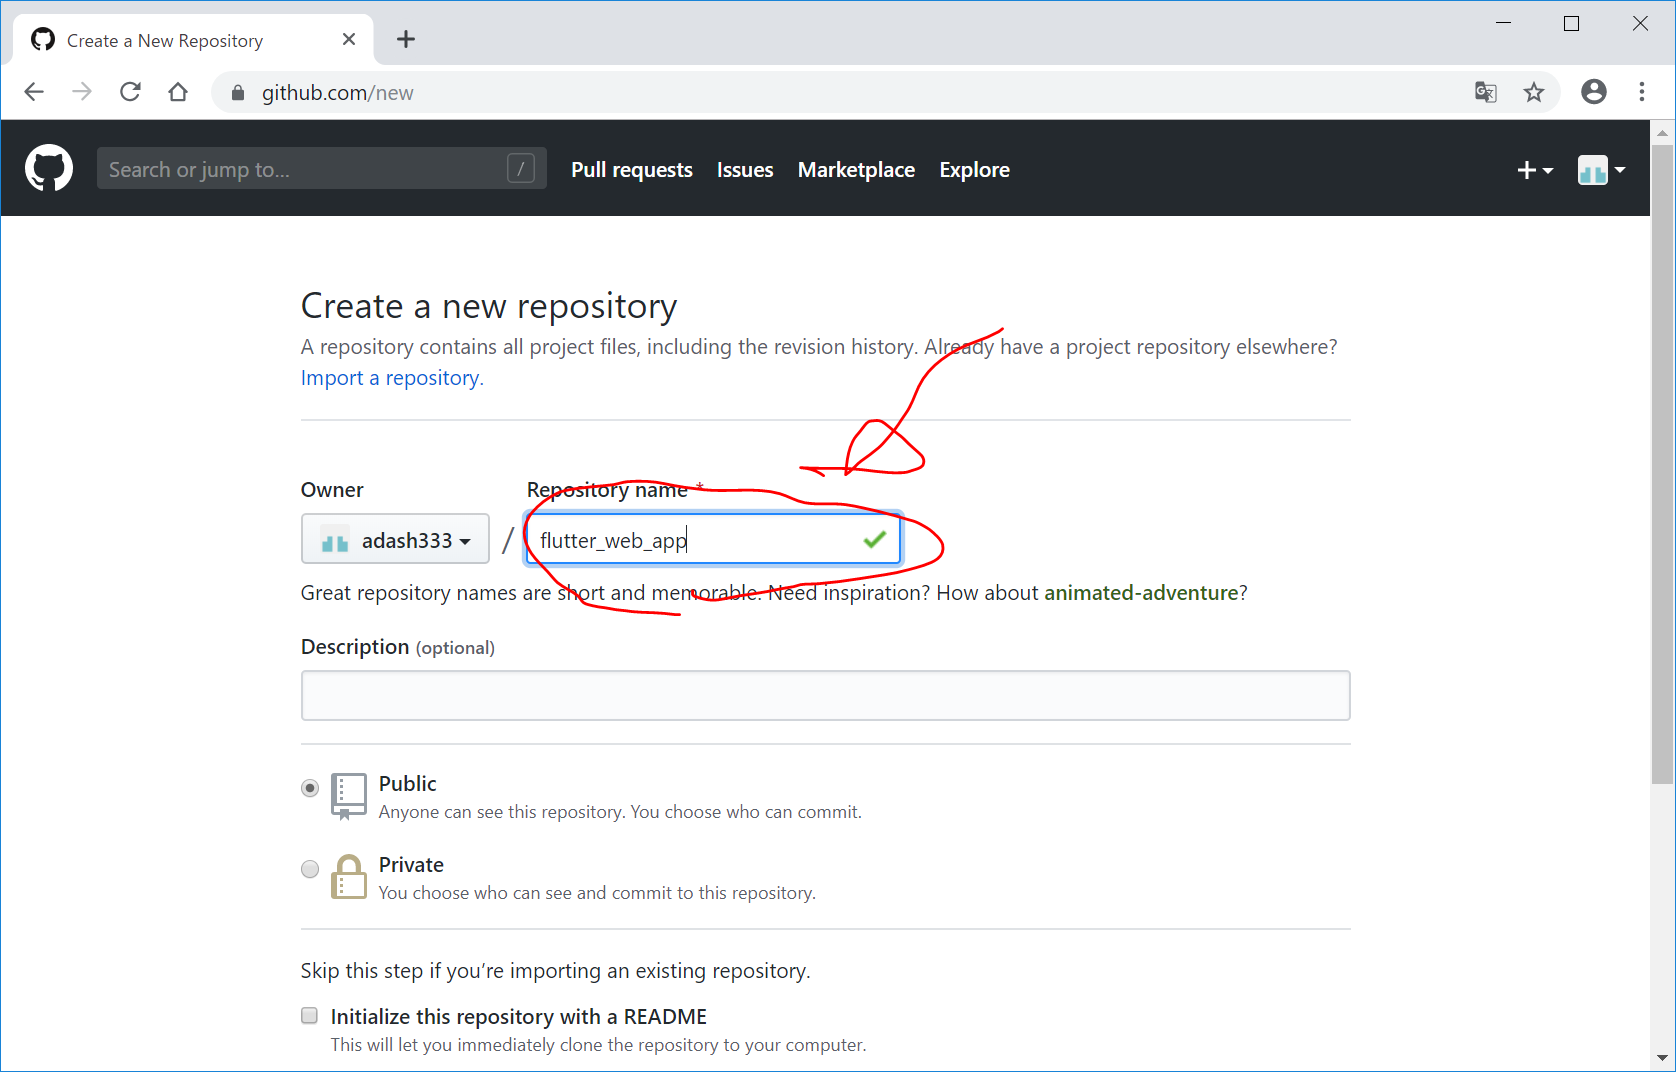The height and width of the screenshot is (1072, 1676).
Task: Expand the adash333 owner dropdown
Action: click(x=395, y=540)
